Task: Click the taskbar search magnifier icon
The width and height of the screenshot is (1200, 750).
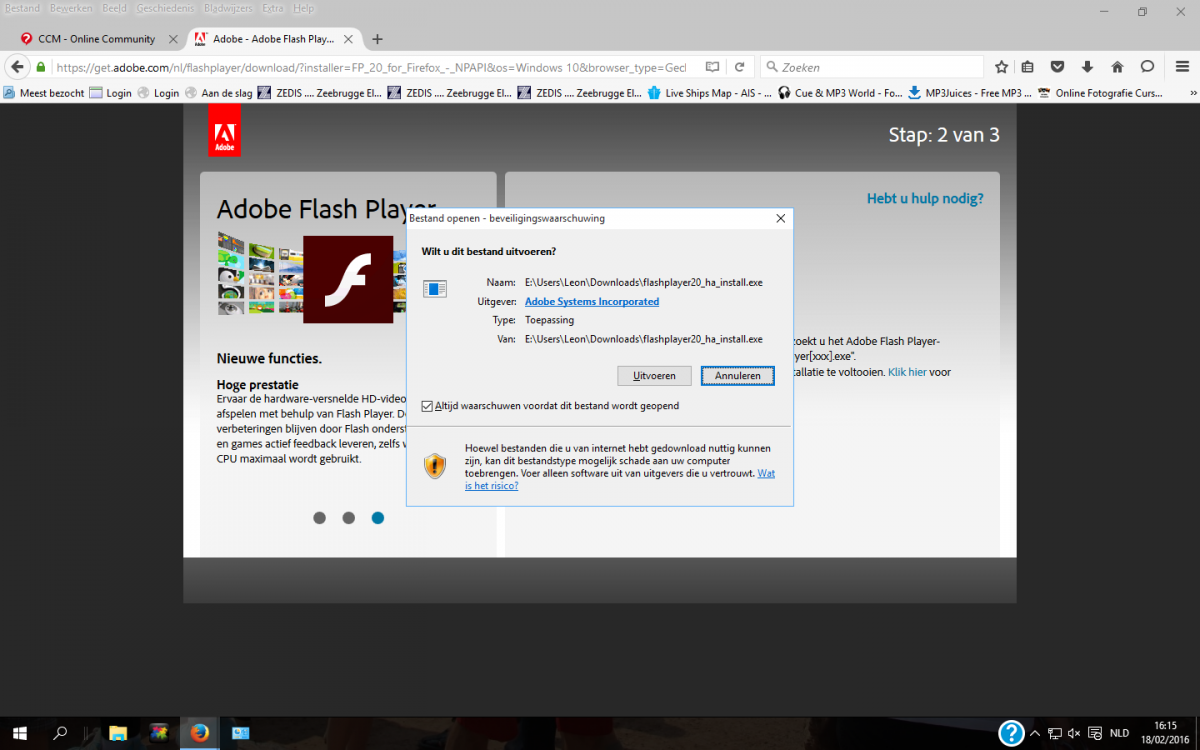Action: [61, 733]
